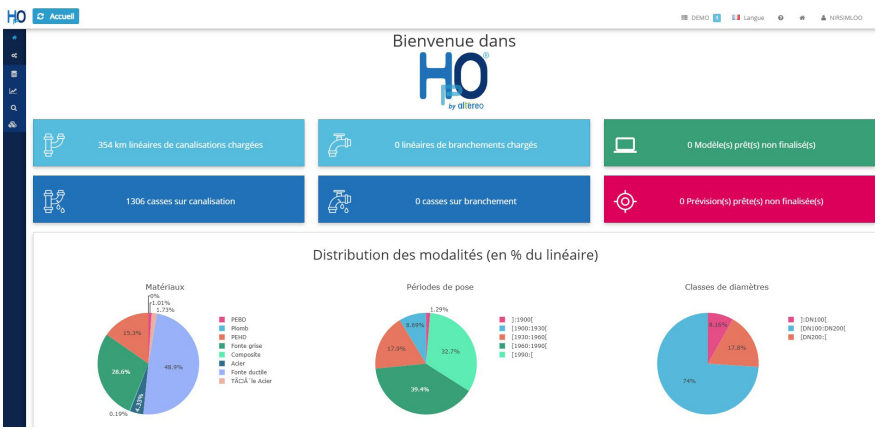Click the blue badge showing 1

(x=717, y=17)
